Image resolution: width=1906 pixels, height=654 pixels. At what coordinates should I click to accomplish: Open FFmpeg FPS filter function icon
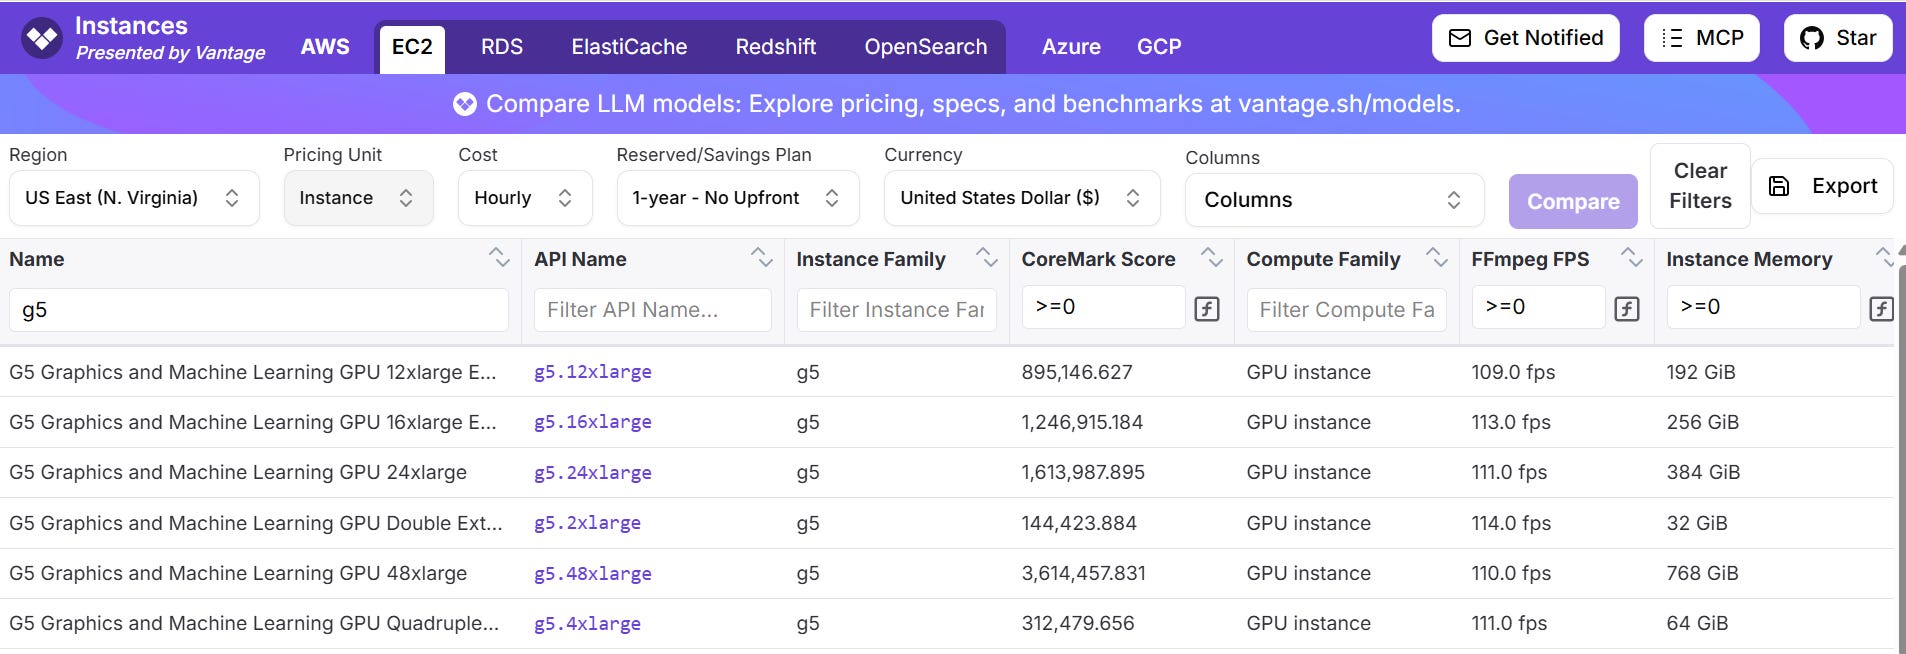click(x=1627, y=309)
